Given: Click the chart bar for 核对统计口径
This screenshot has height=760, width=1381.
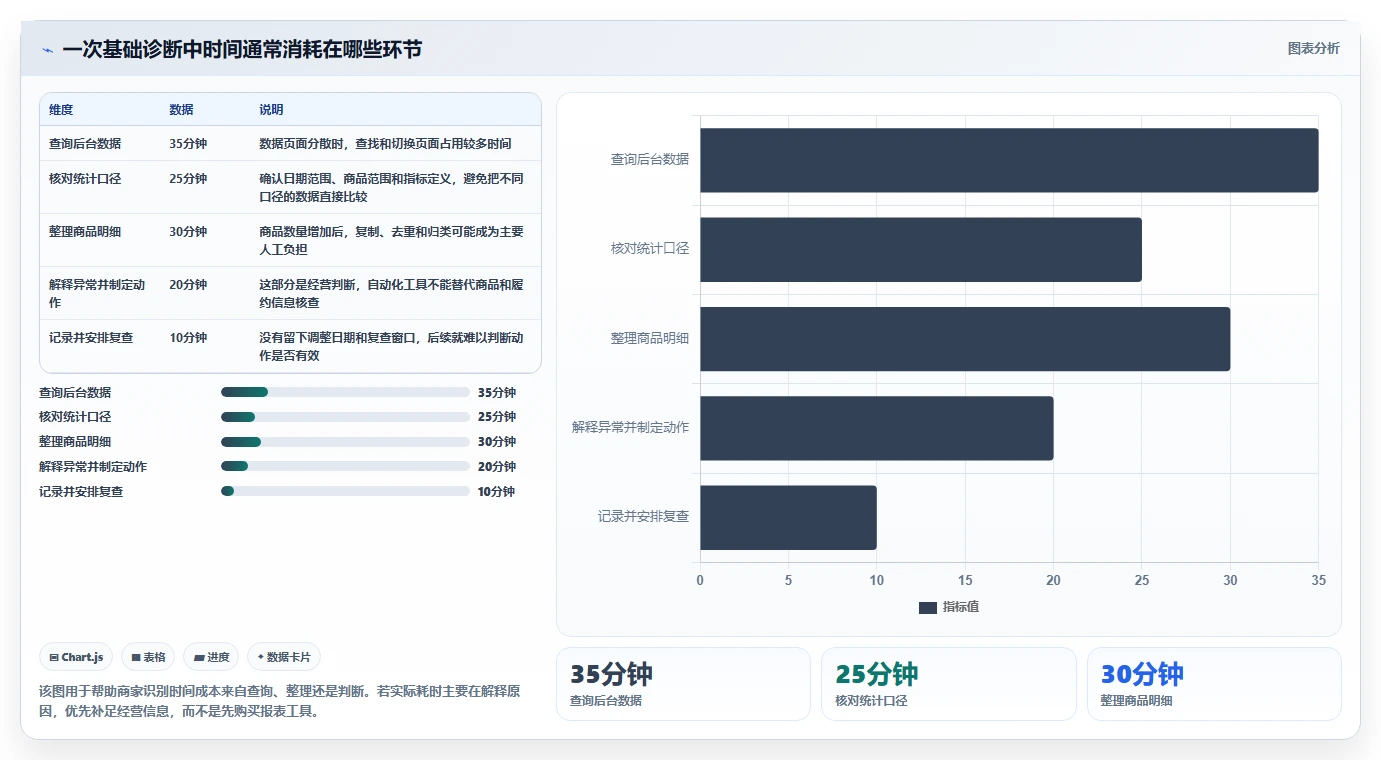Looking at the screenshot, I should click(x=921, y=249).
